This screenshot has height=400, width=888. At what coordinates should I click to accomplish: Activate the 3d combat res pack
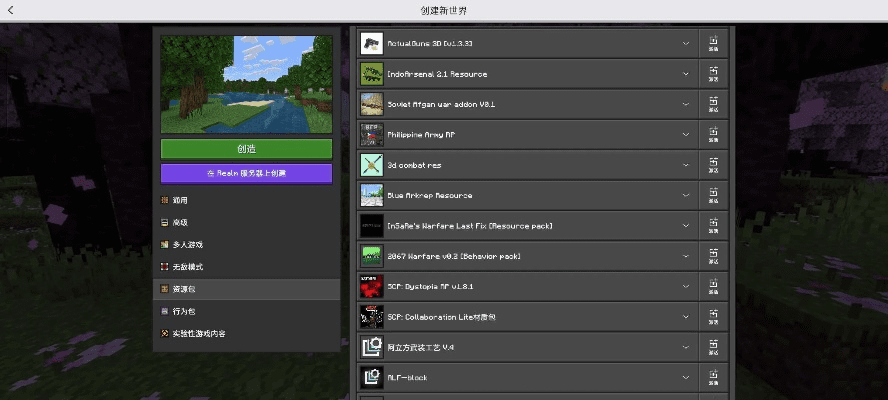714,165
